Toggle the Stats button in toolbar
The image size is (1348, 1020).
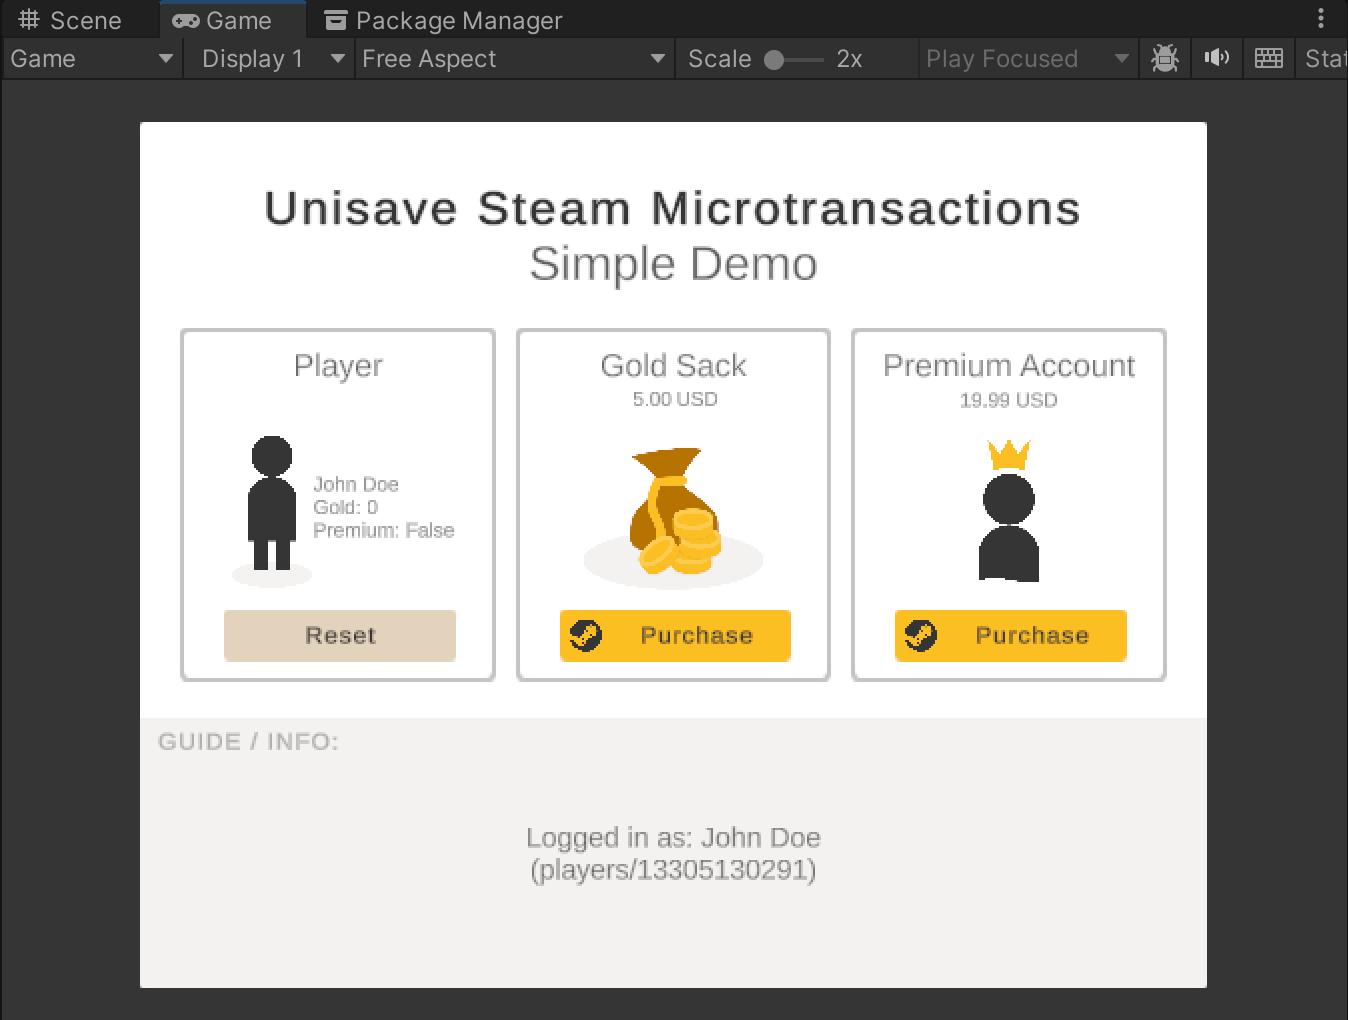[1324, 59]
